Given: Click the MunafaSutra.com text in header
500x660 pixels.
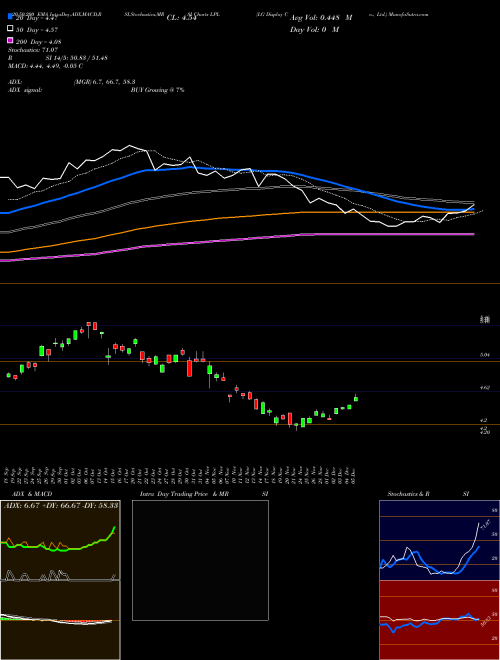Looking at the screenshot, I should tap(408, 14).
